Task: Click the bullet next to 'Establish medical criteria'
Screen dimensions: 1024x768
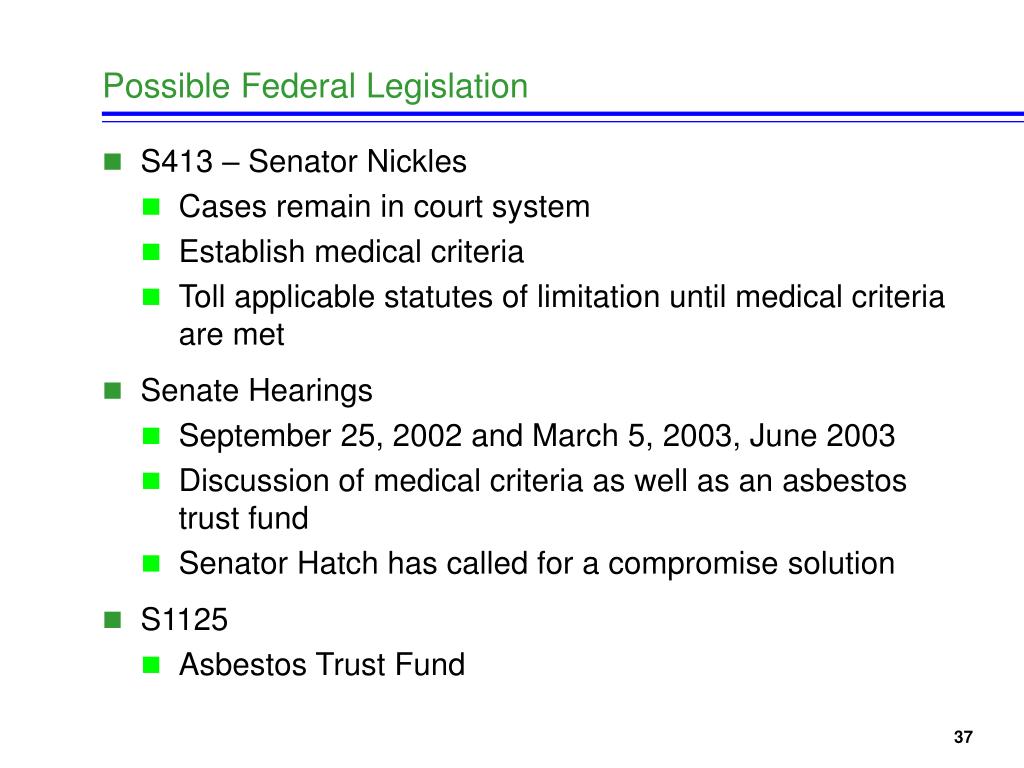Action: coord(151,252)
